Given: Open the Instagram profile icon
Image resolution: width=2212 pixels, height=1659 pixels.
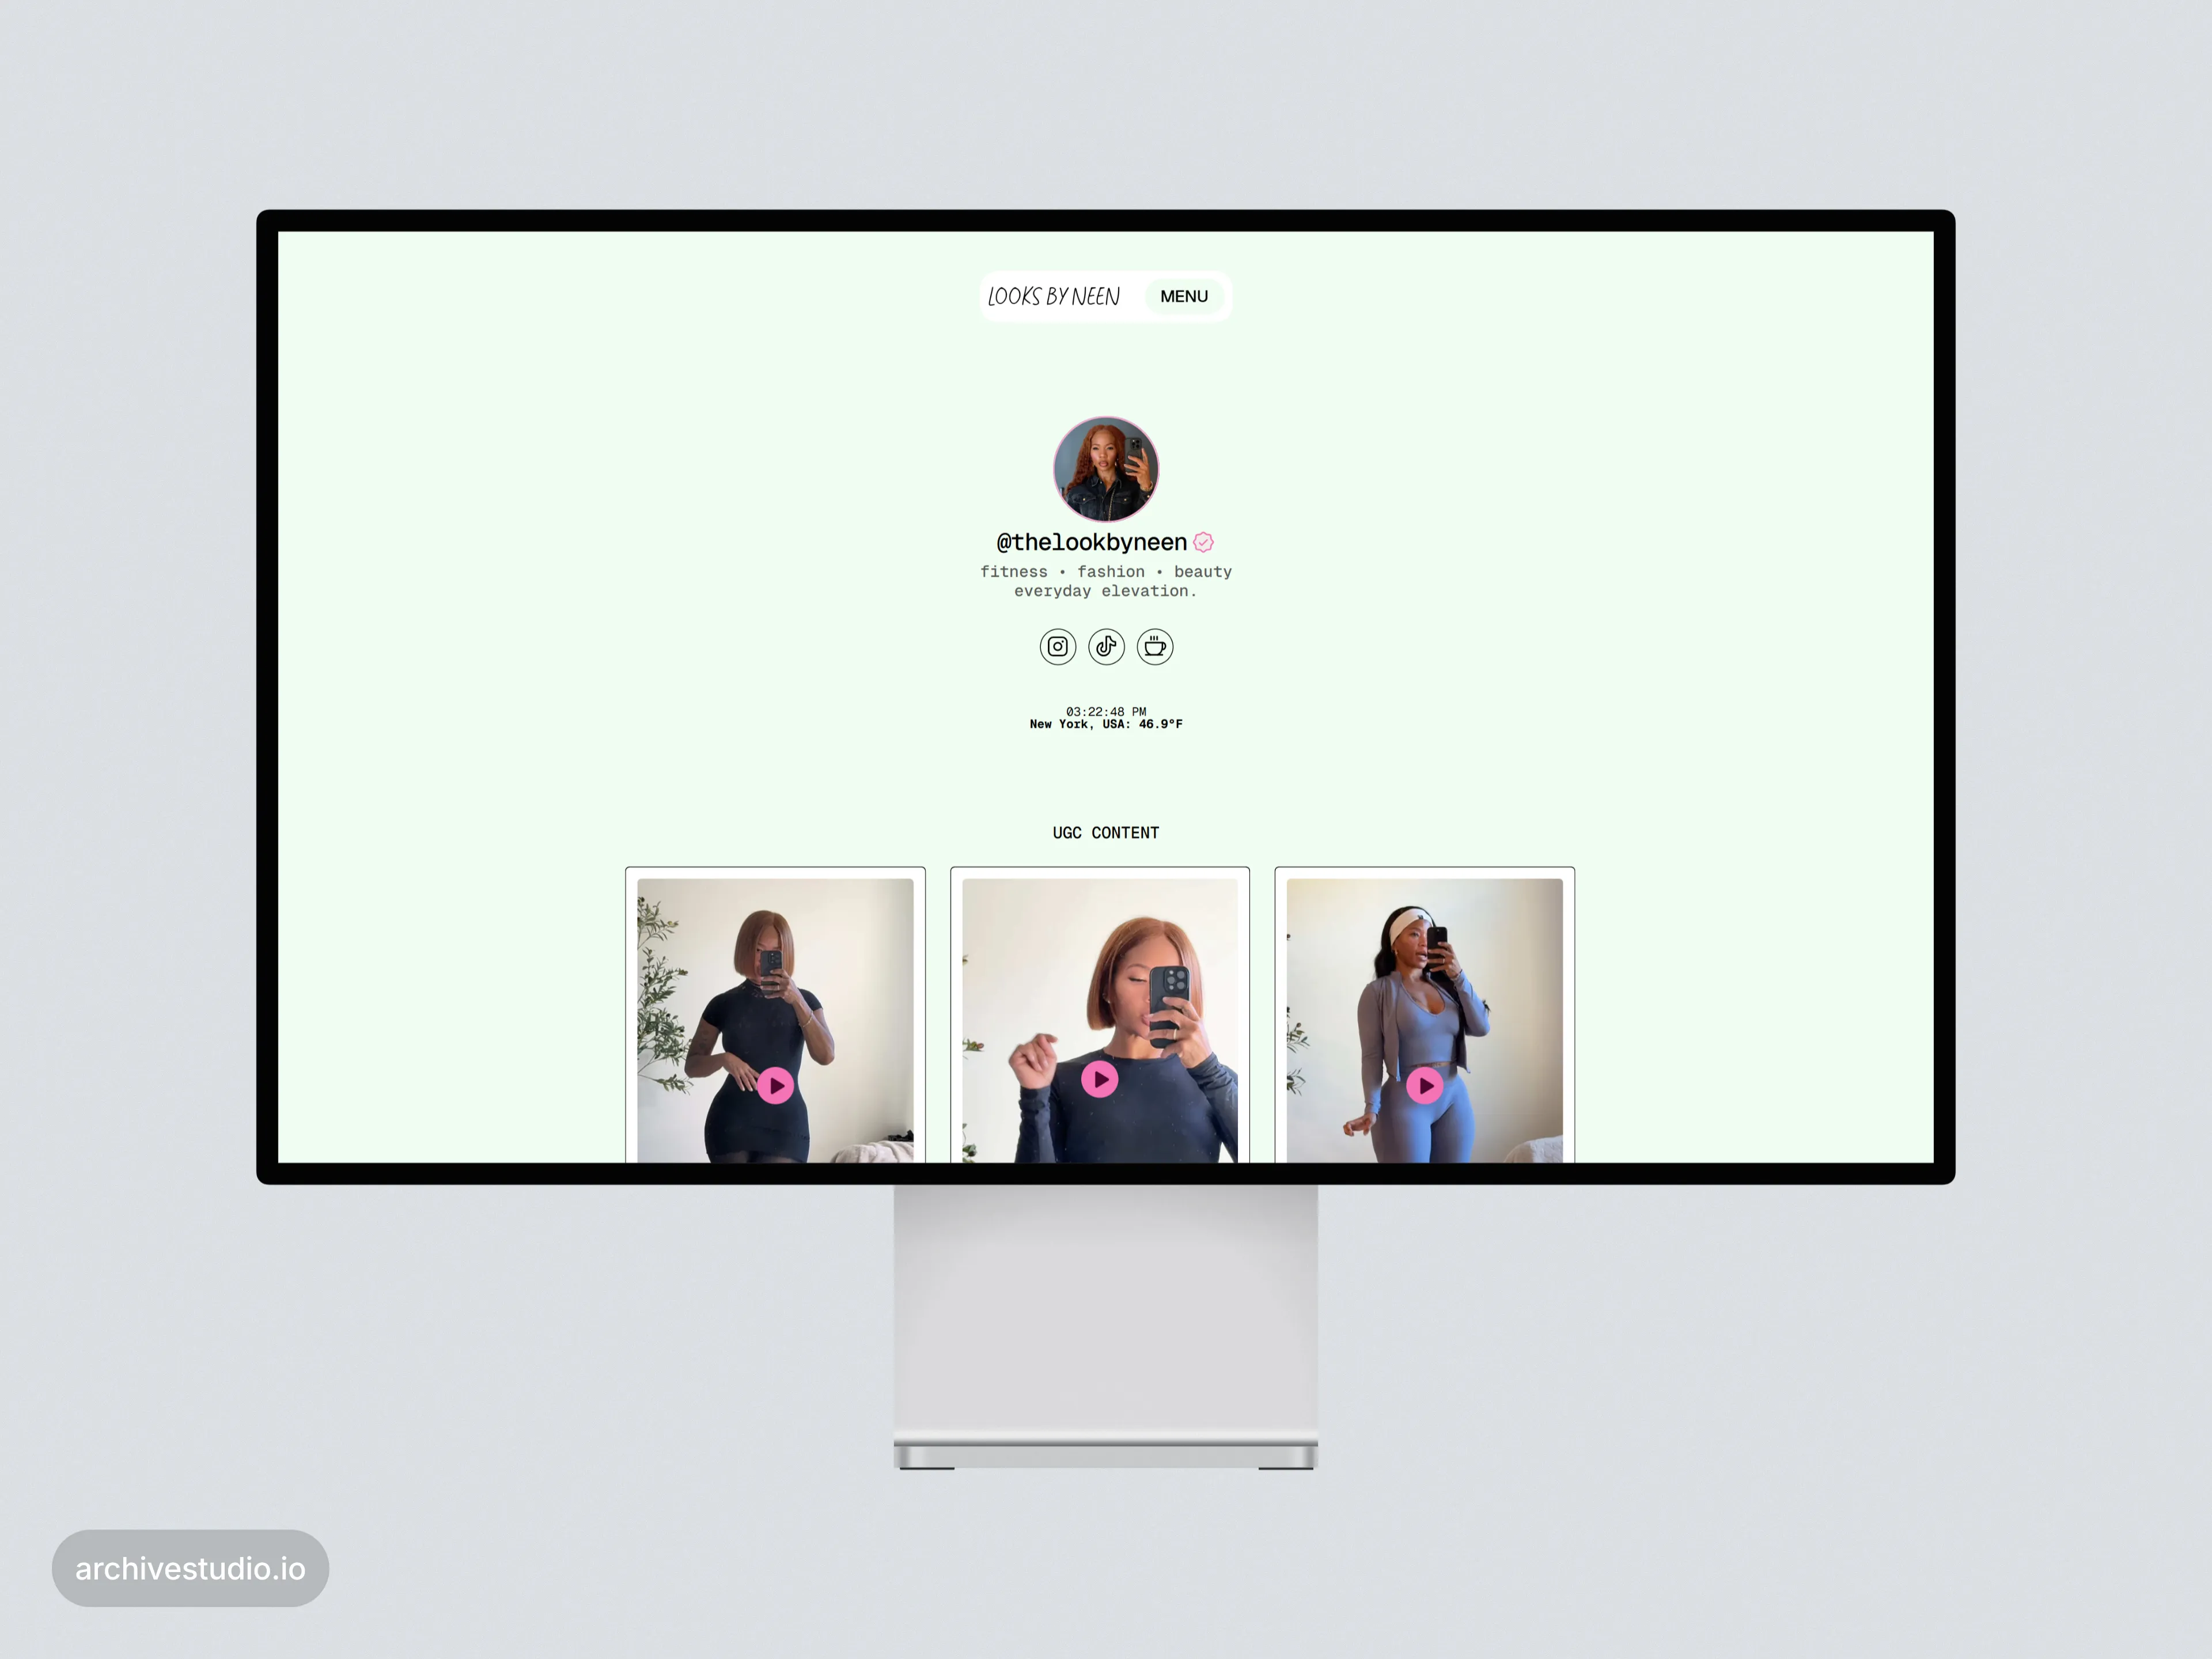Looking at the screenshot, I should click(x=1057, y=647).
